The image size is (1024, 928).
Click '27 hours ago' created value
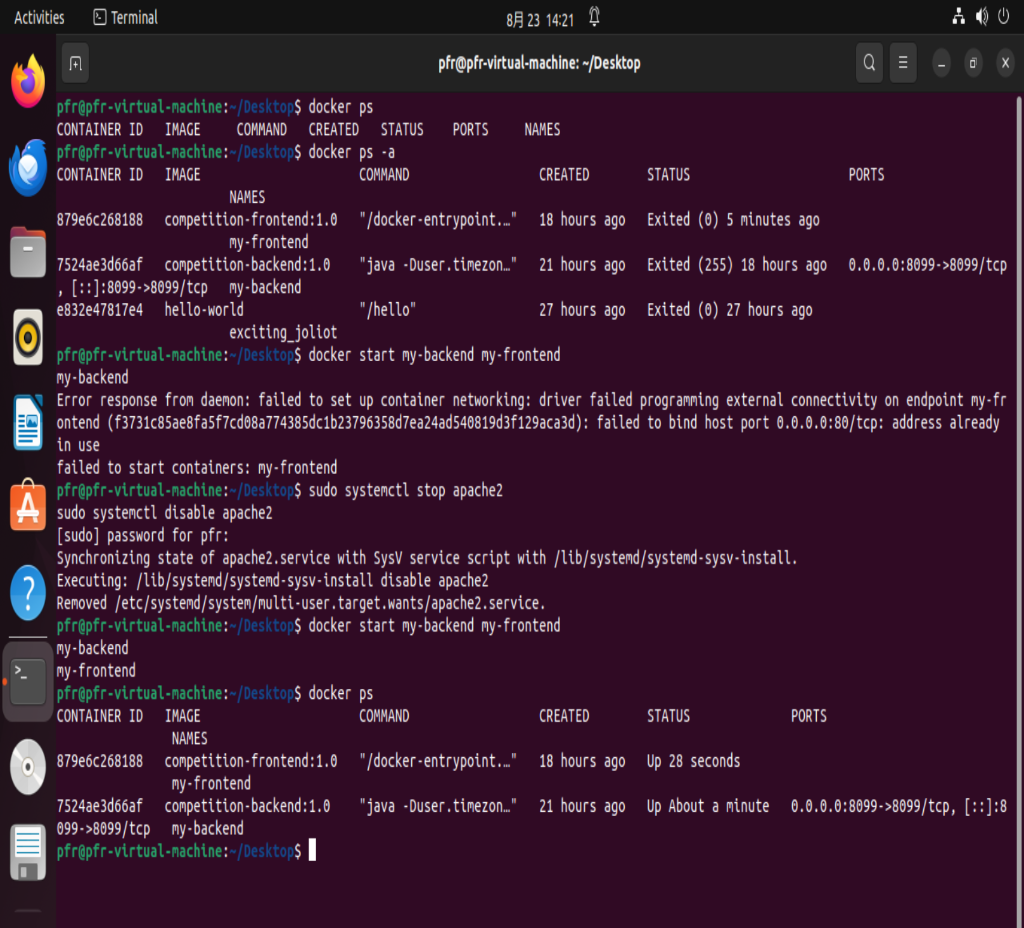coord(581,310)
